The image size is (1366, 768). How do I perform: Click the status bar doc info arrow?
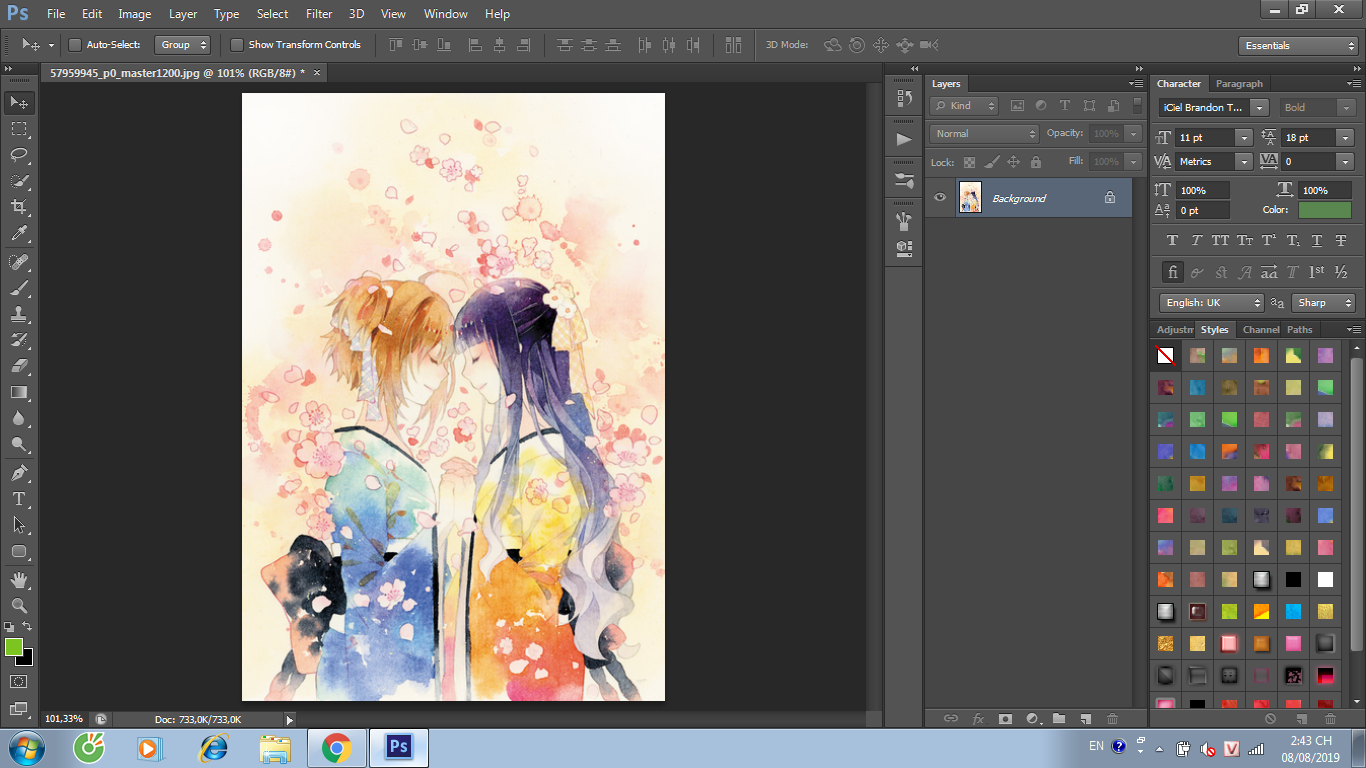pos(290,719)
